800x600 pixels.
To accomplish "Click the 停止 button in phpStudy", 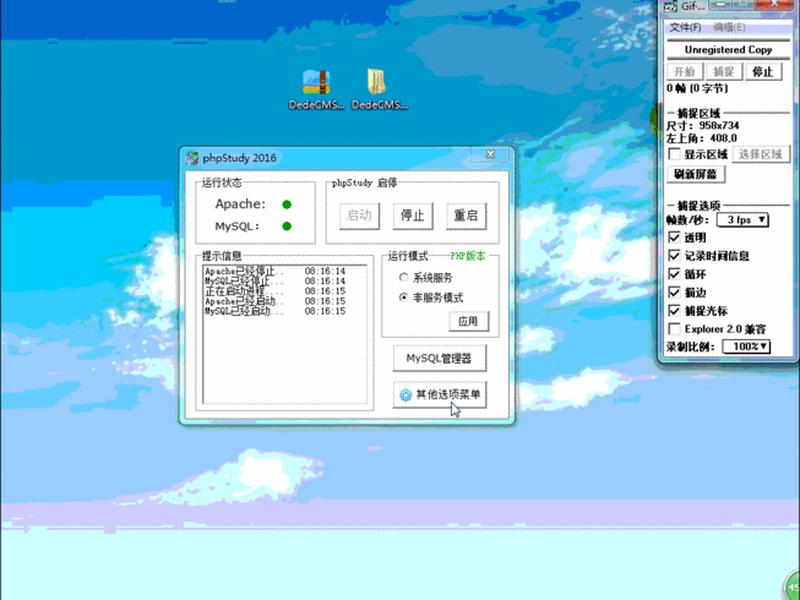I will pyautogui.click(x=413, y=216).
